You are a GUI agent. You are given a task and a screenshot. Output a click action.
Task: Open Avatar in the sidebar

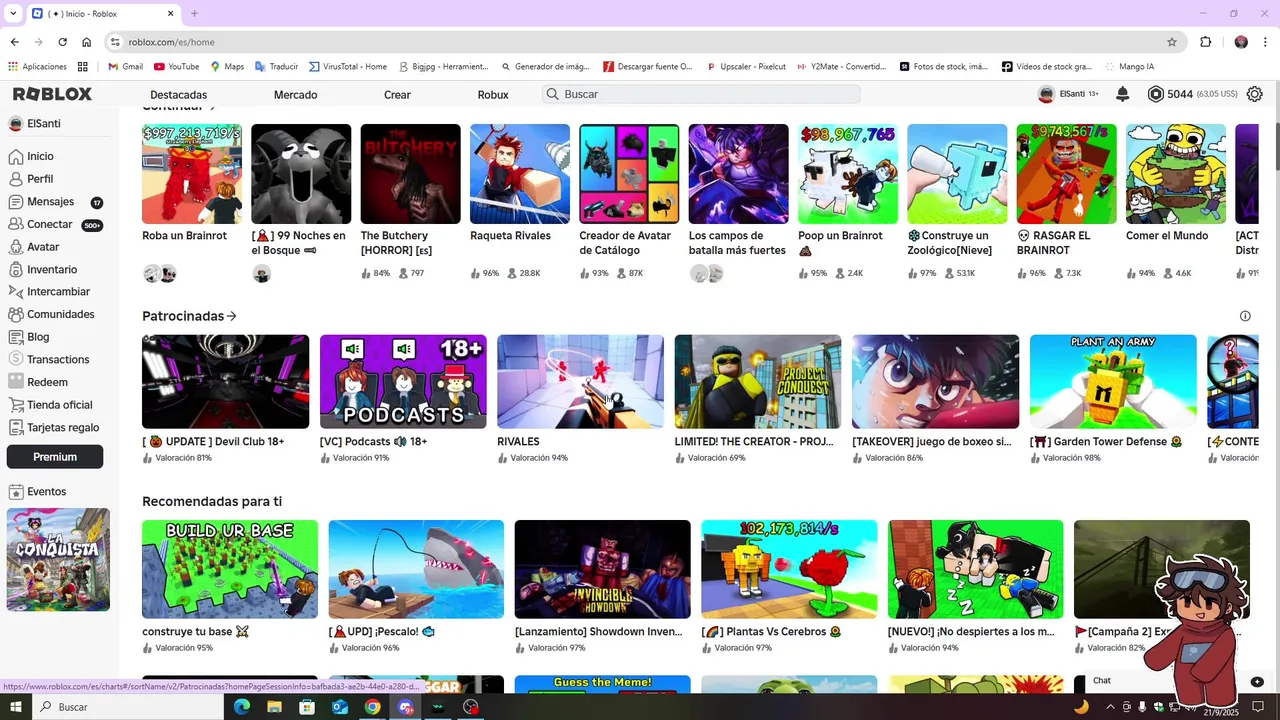point(43,247)
